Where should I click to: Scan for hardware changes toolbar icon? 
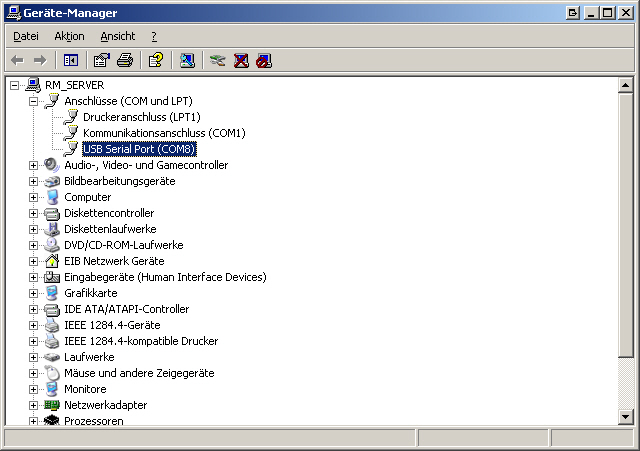(187, 60)
